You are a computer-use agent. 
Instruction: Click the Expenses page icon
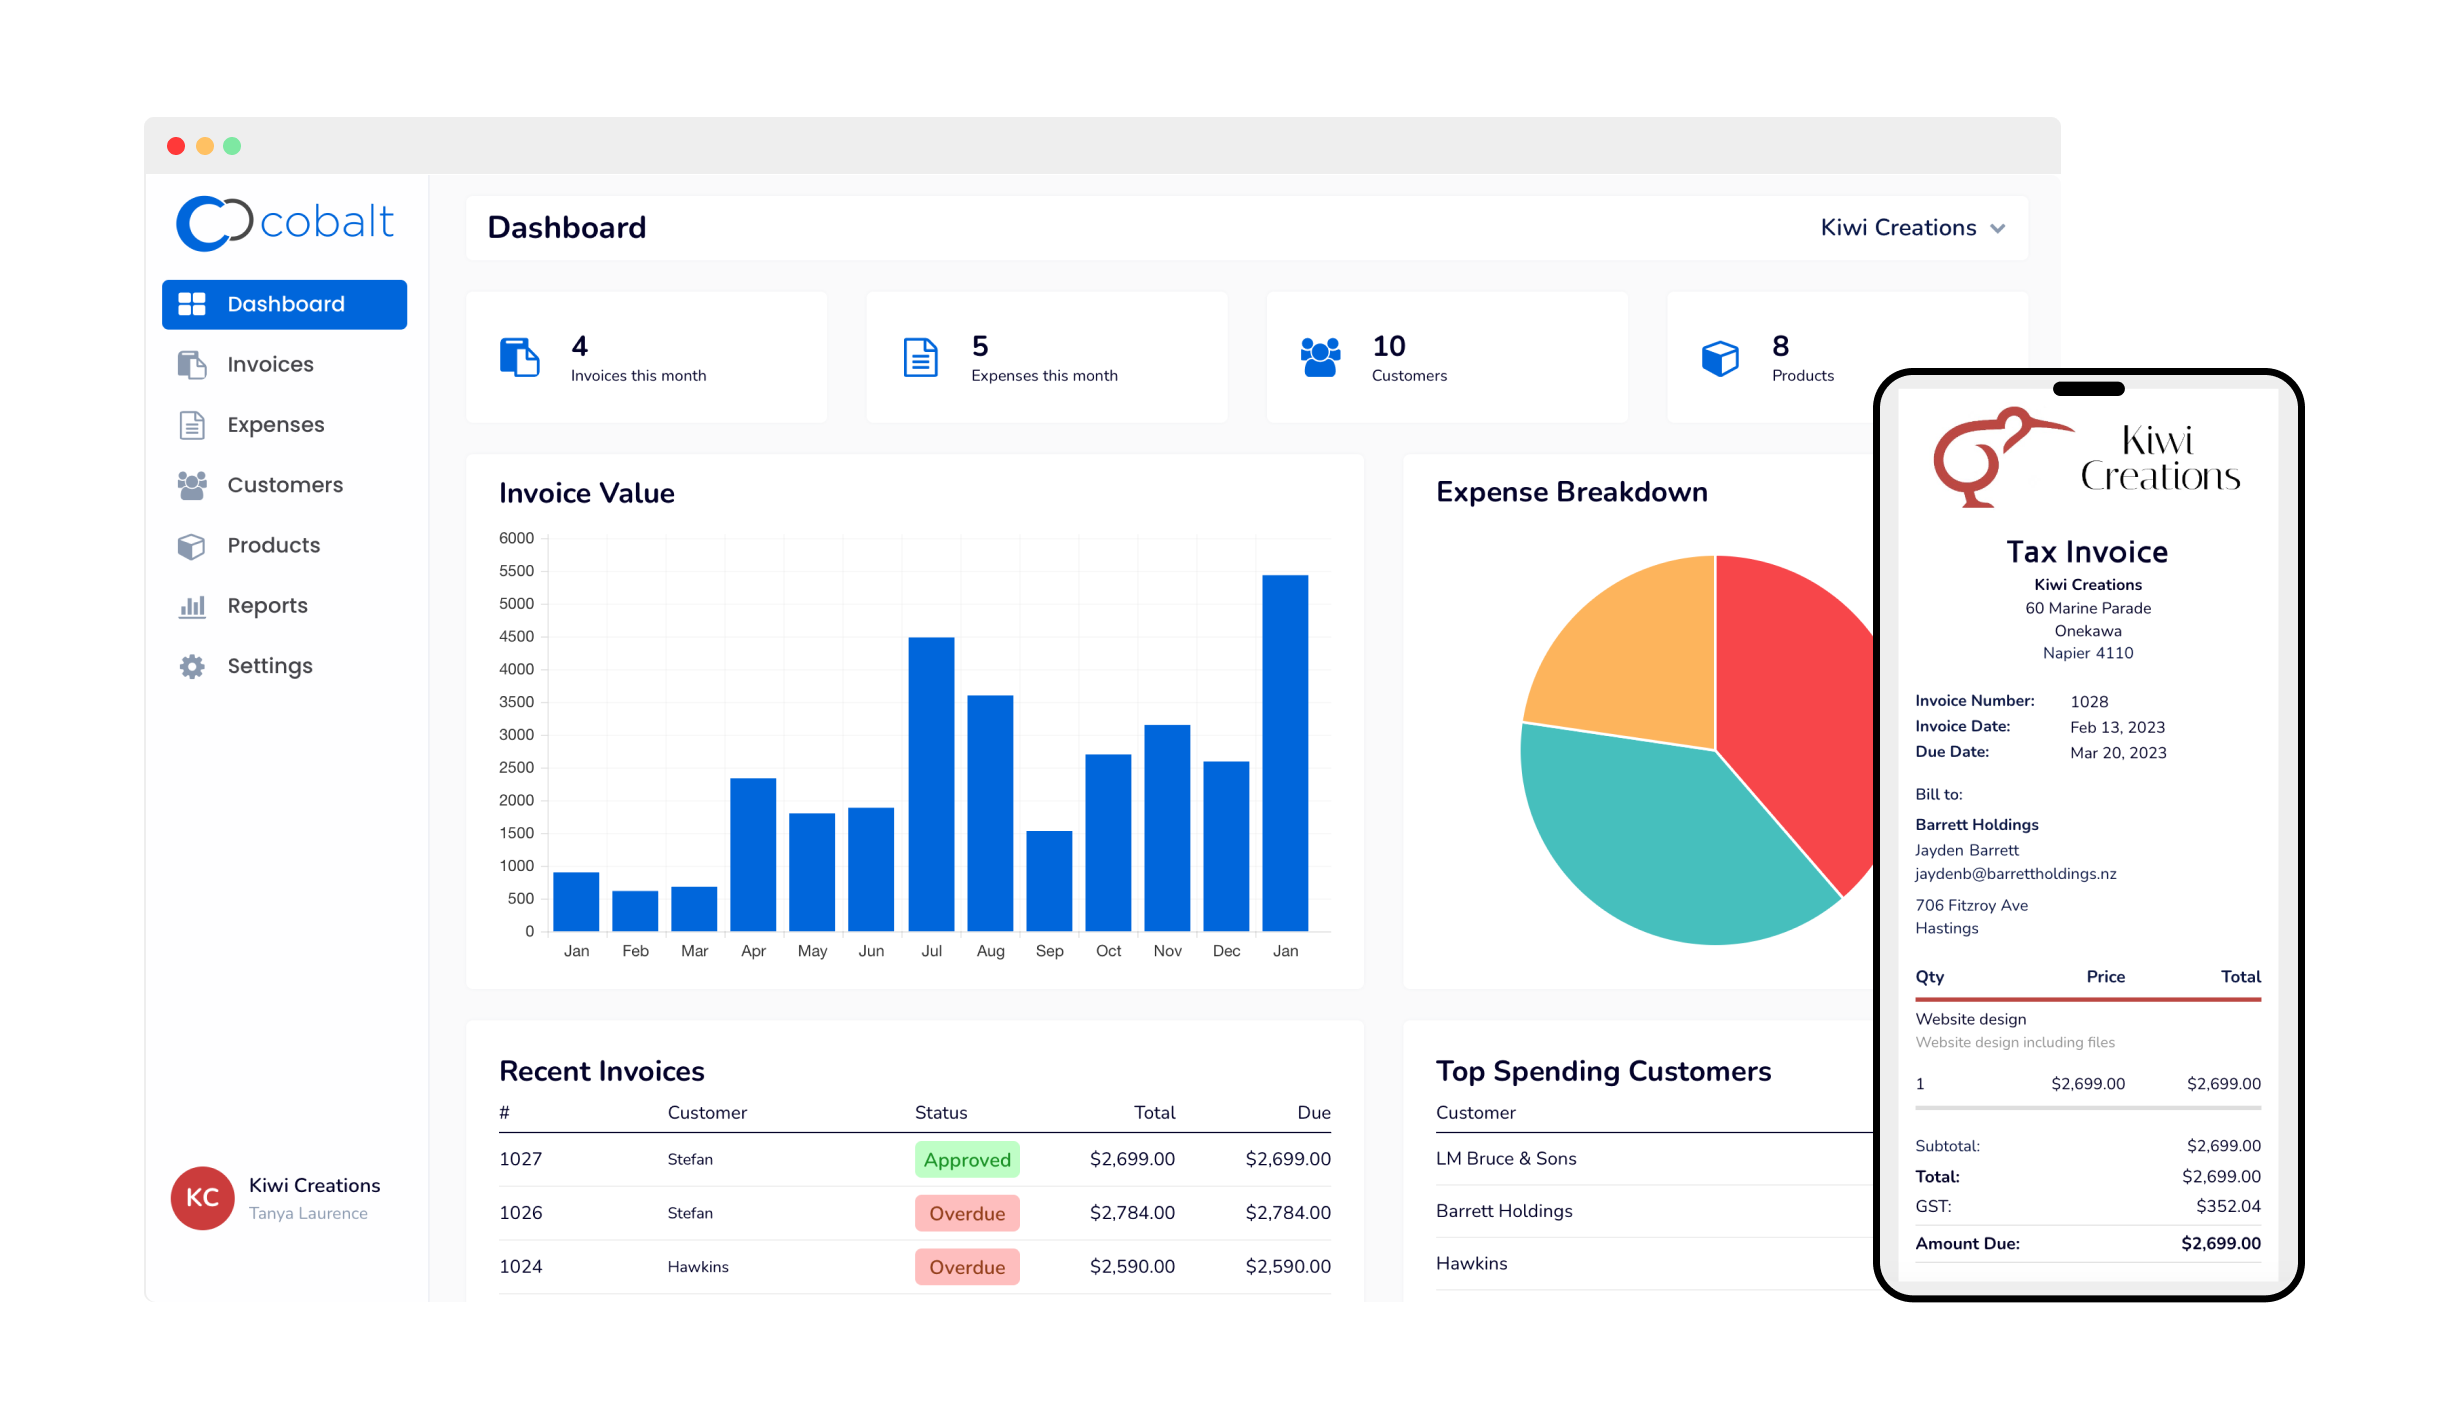click(x=190, y=424)
